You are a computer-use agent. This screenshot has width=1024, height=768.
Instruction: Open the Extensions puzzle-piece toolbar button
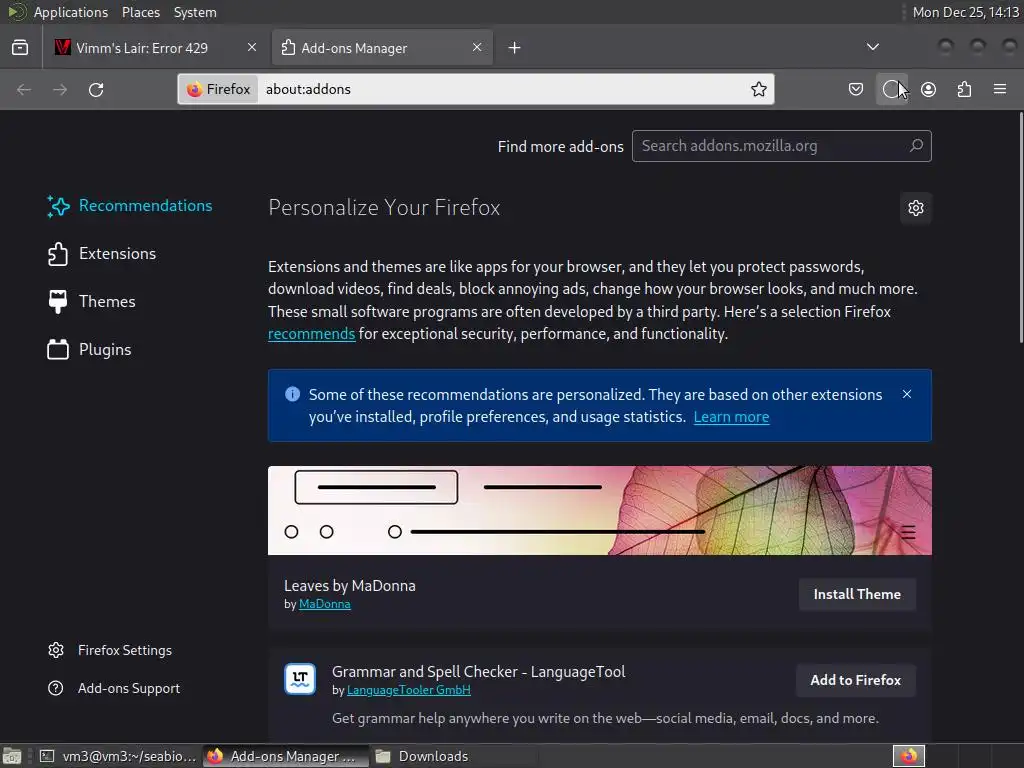pyautogui.click(x=964, y=89)
